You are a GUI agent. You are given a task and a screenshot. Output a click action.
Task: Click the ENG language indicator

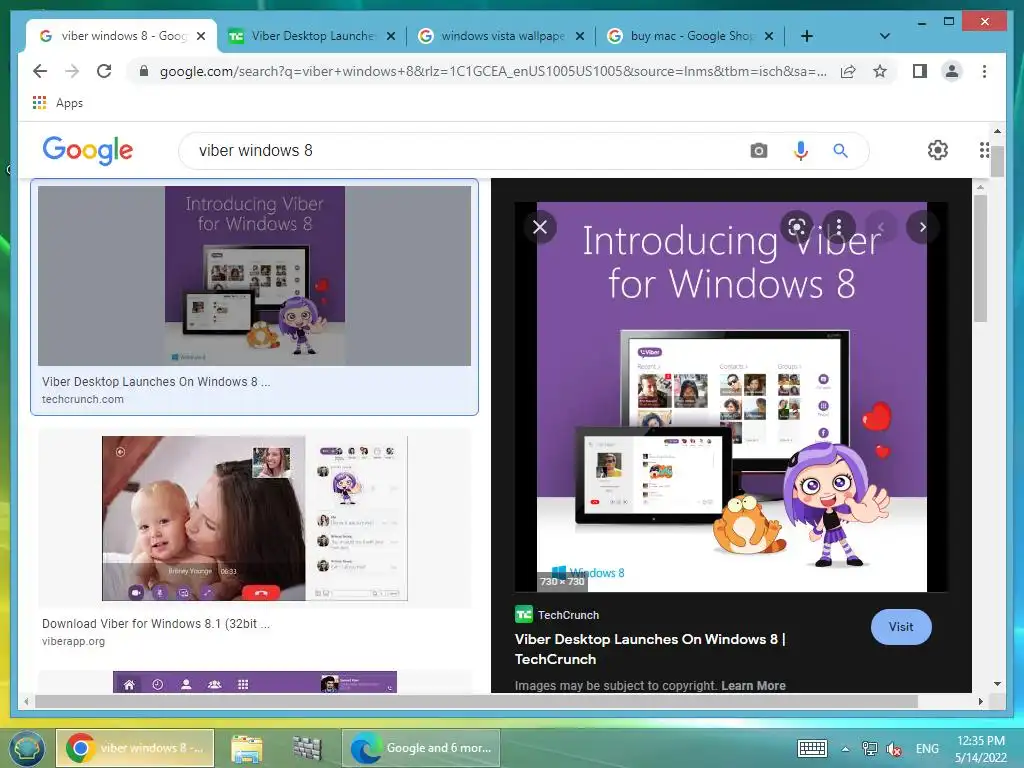tap(927, 748)
